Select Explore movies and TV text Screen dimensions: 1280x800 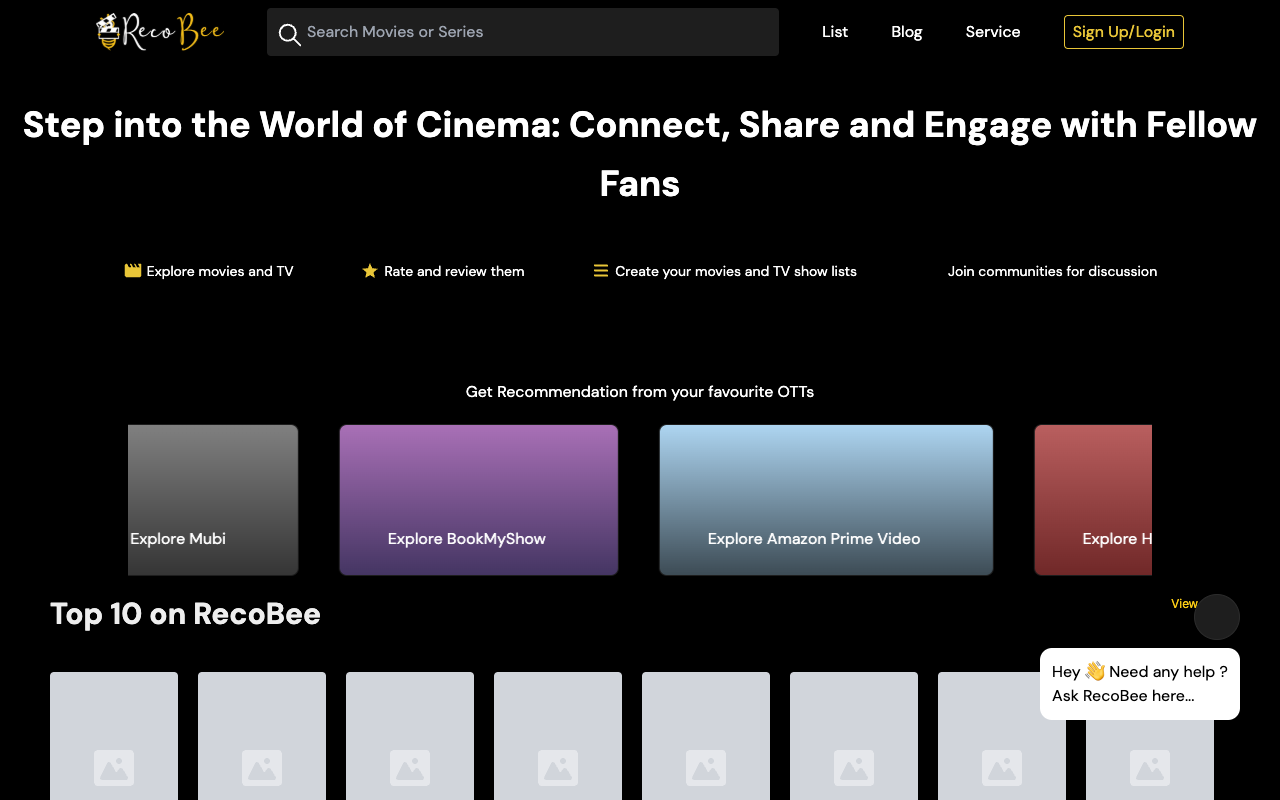pyautogui.click(x=220, y=271)
